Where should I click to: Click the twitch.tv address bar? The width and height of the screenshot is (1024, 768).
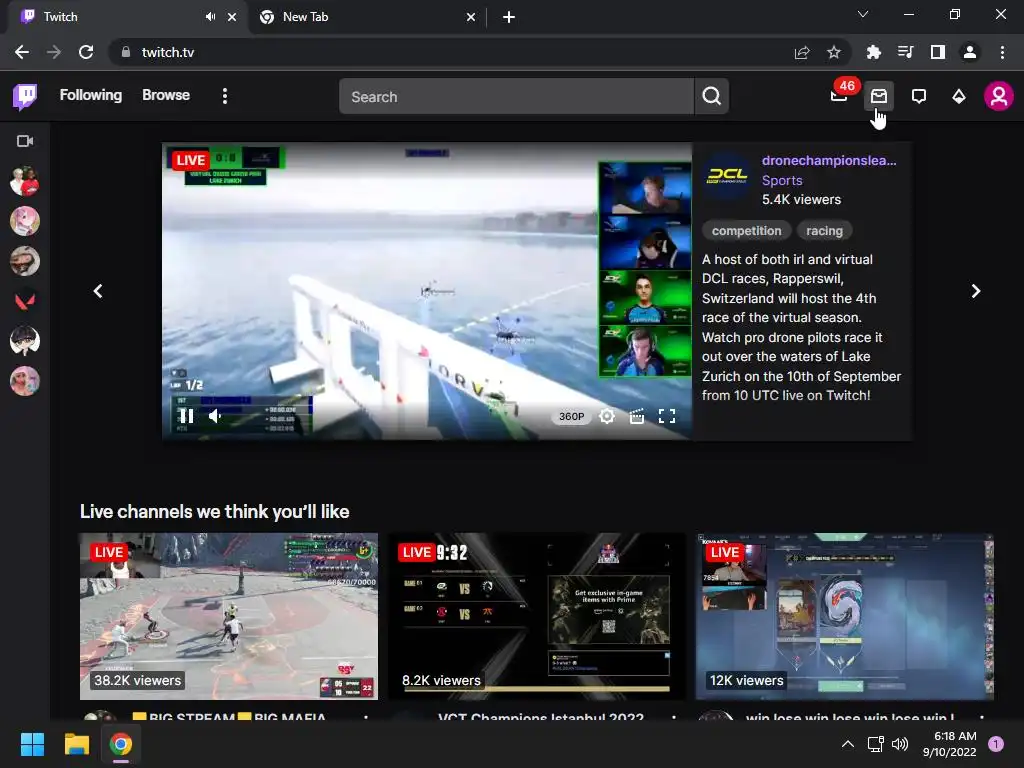[x=451, y=52]
